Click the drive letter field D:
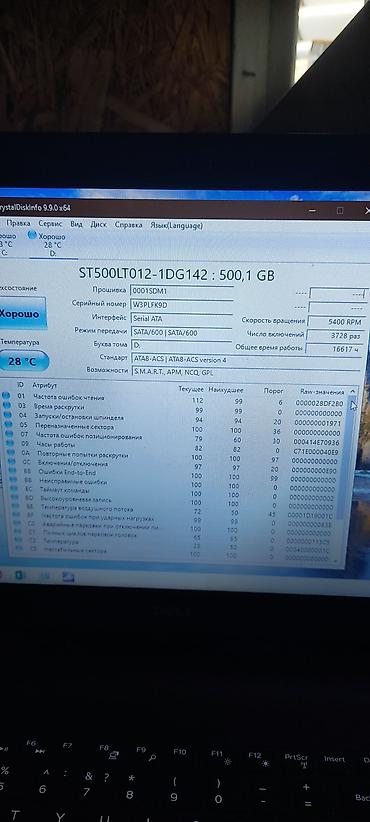370x822 pixels. tap(181, 345)
